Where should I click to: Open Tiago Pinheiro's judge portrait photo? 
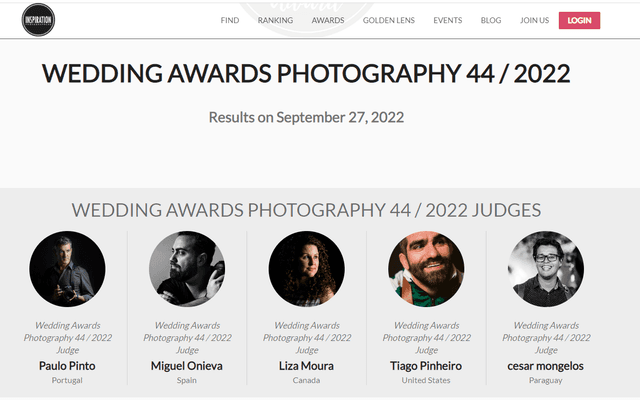point(426,269)
